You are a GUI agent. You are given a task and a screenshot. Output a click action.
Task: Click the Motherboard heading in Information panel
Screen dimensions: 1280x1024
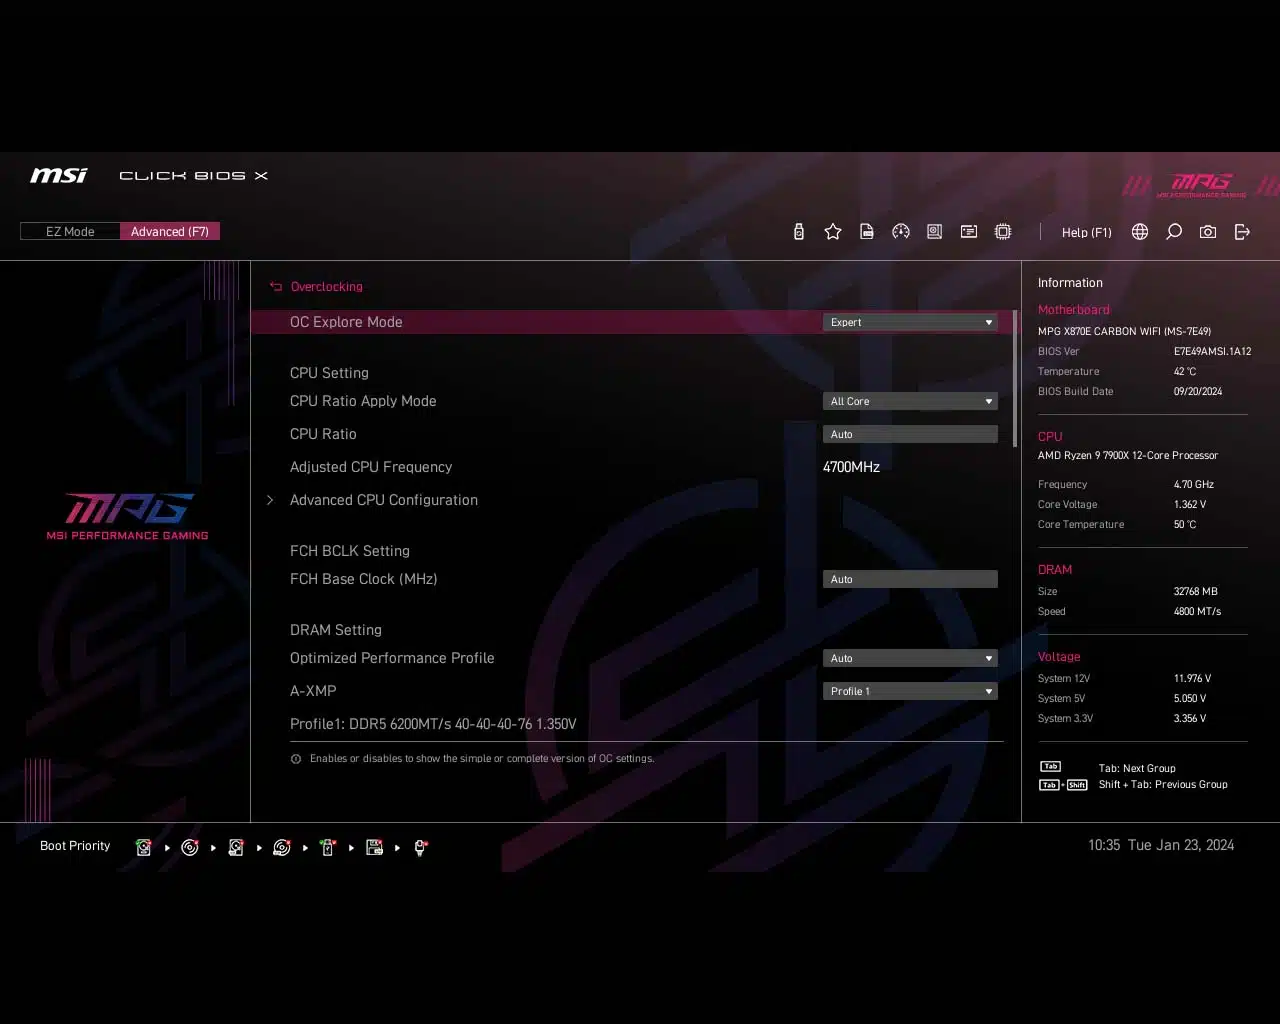click(x=1073, y=310)
